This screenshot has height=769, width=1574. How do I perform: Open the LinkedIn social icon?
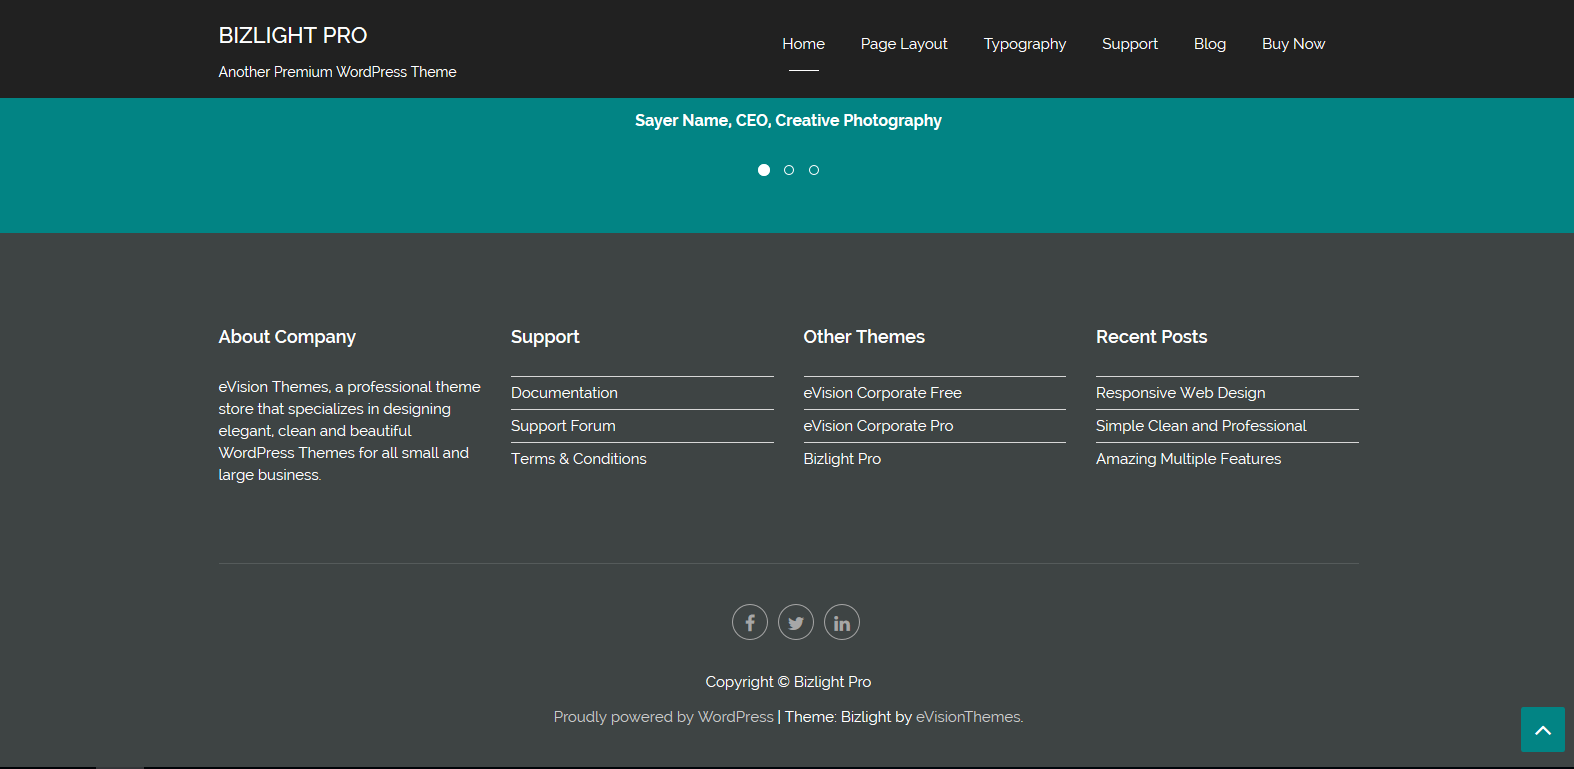[841, 622]
